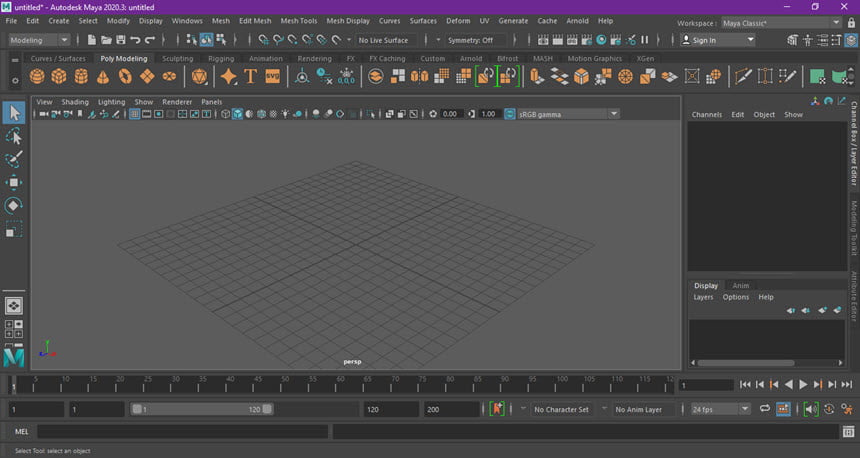Select the polygon sphere shelf icon
The width and height of the screenshot is (860, 458).
point(37,76)
